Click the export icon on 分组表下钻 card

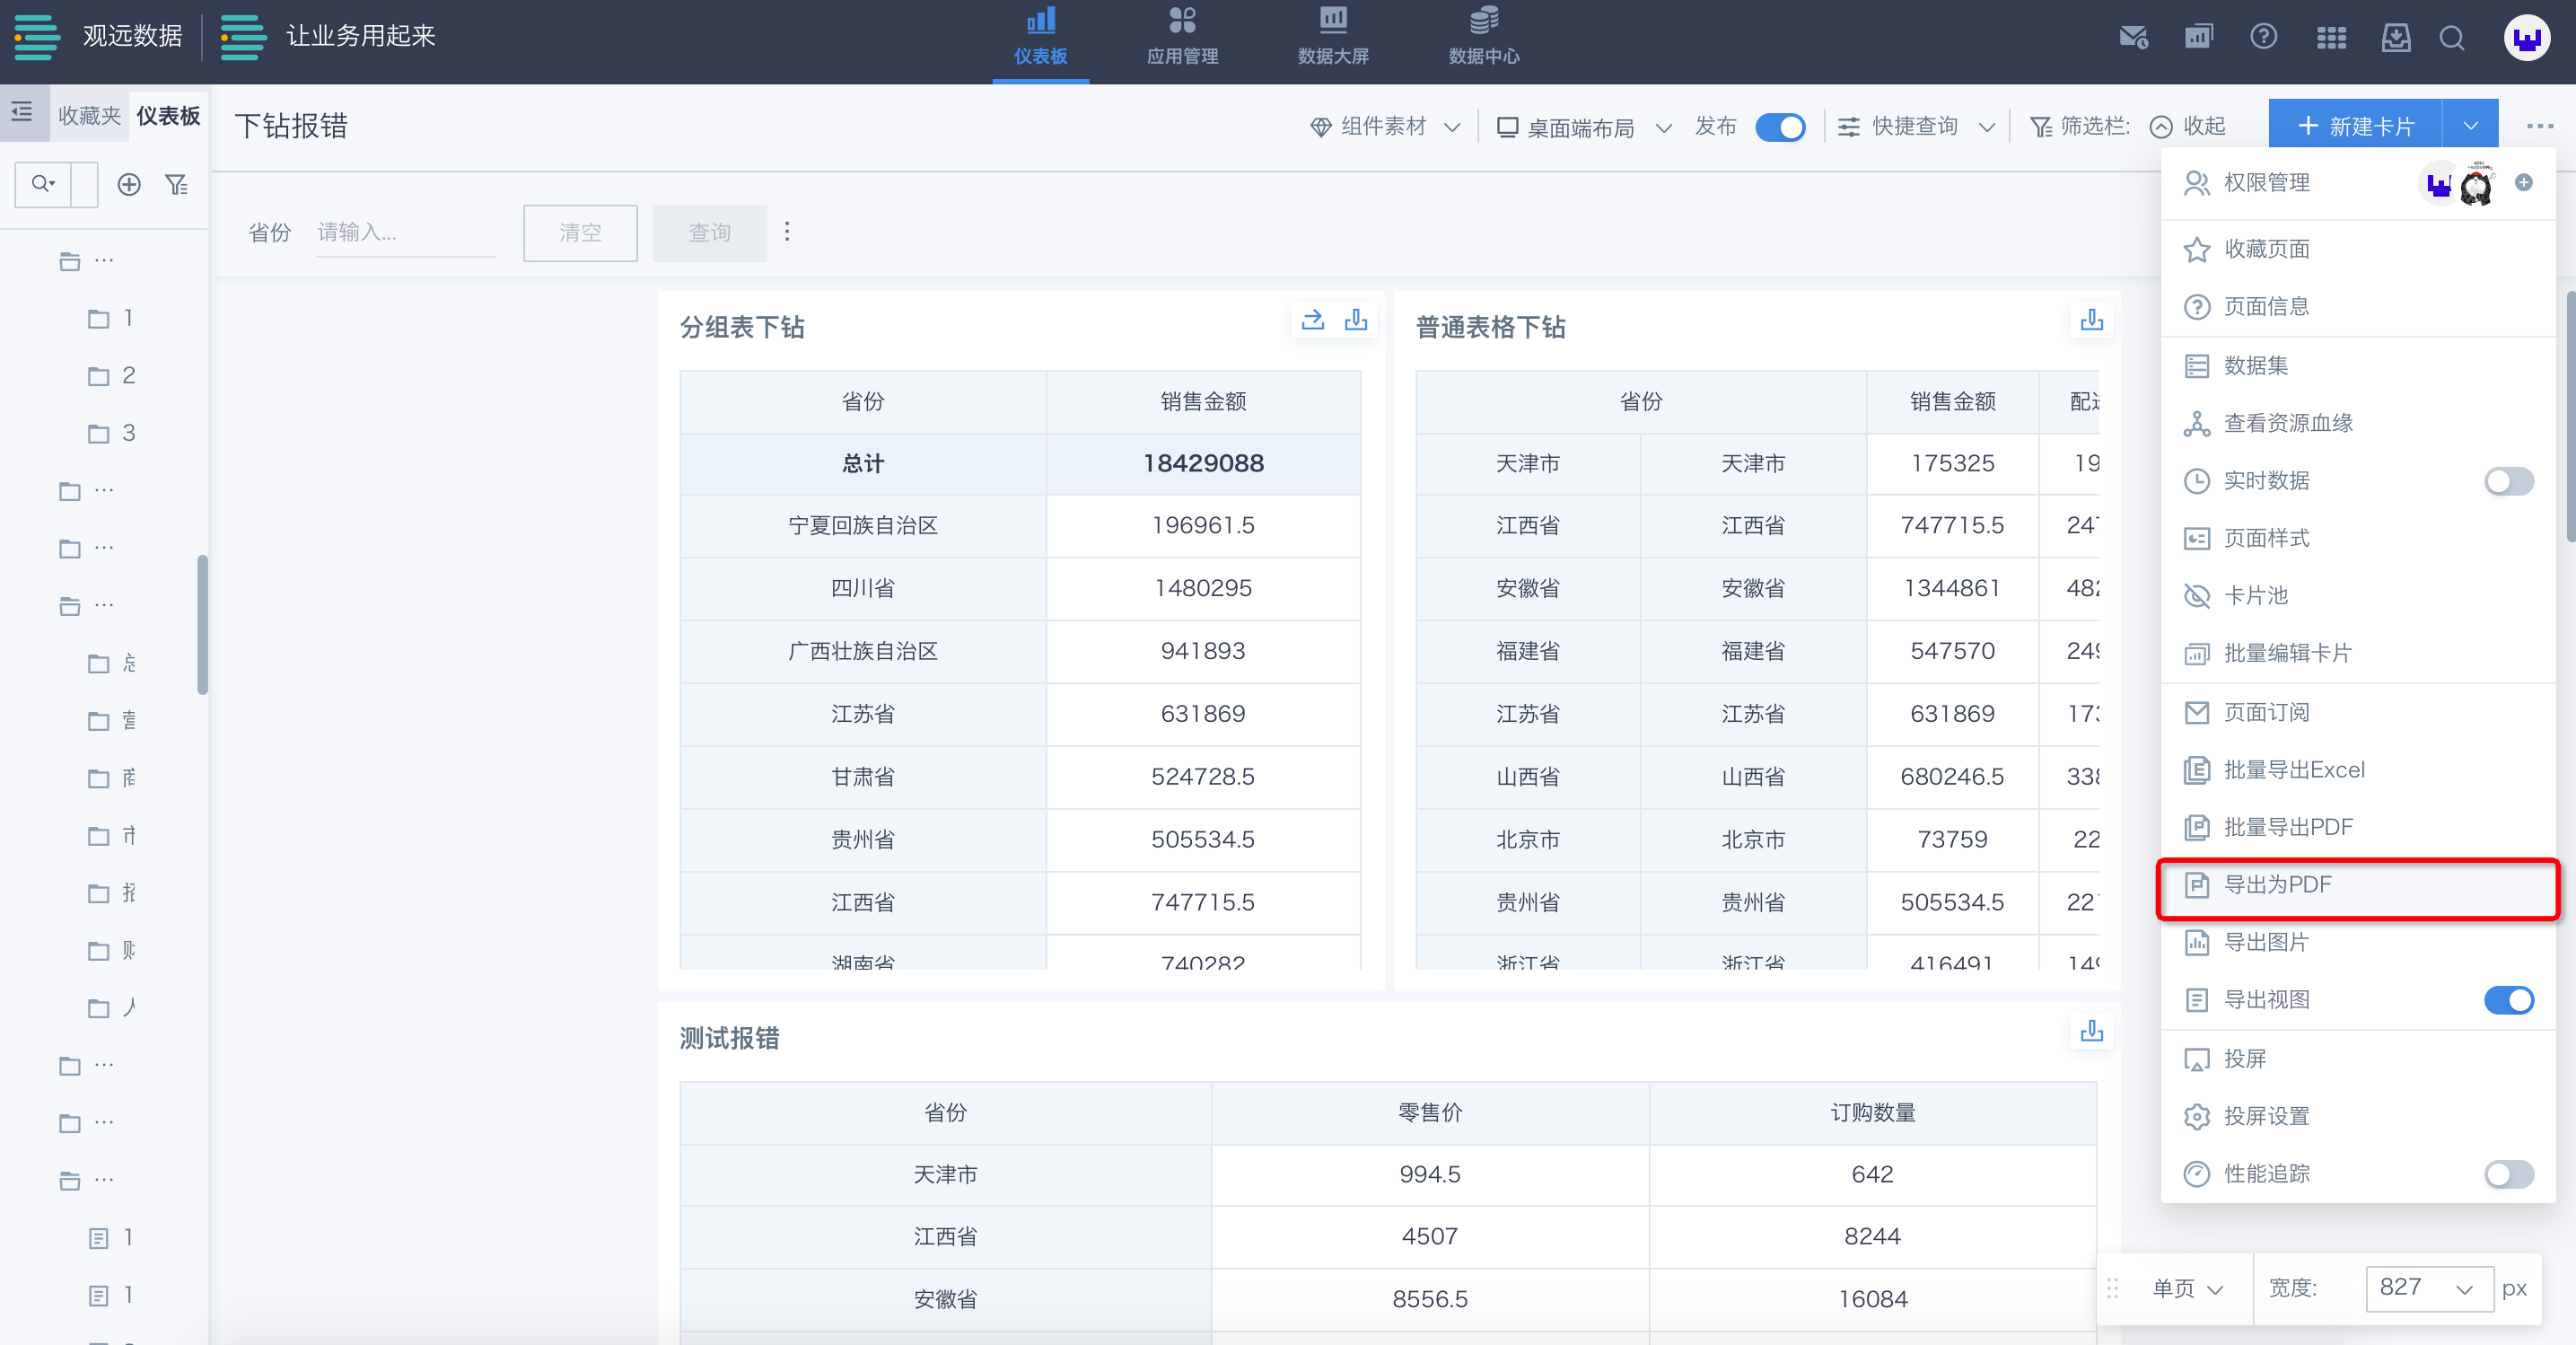click(1356, 320)
